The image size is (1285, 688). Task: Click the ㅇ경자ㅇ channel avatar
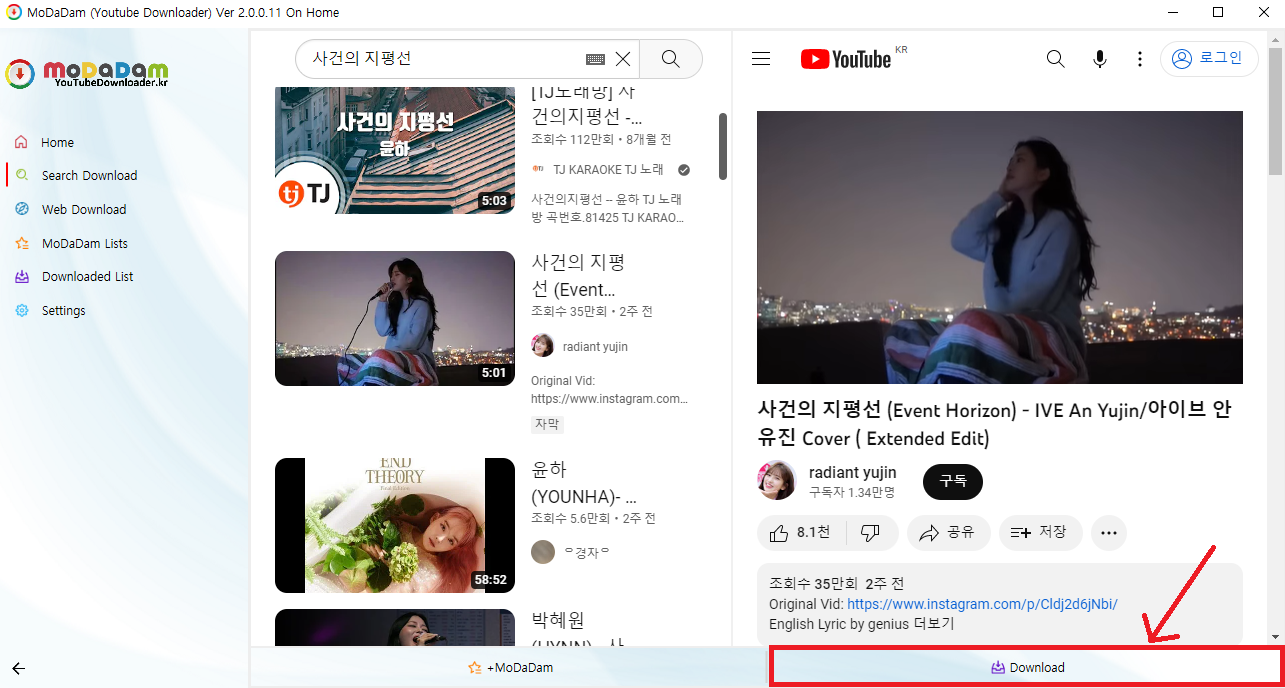click(543, 552)
